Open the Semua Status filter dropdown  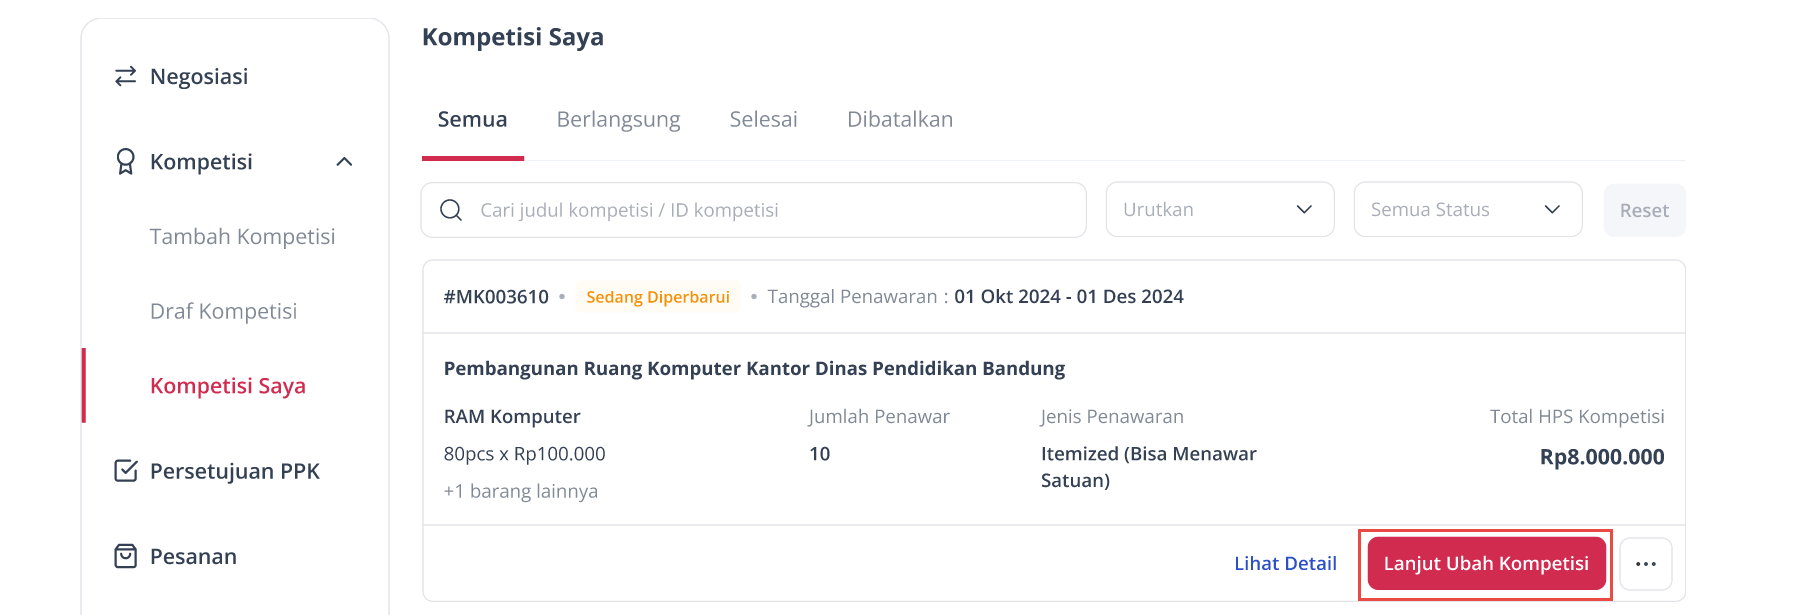click(1468, 209)
